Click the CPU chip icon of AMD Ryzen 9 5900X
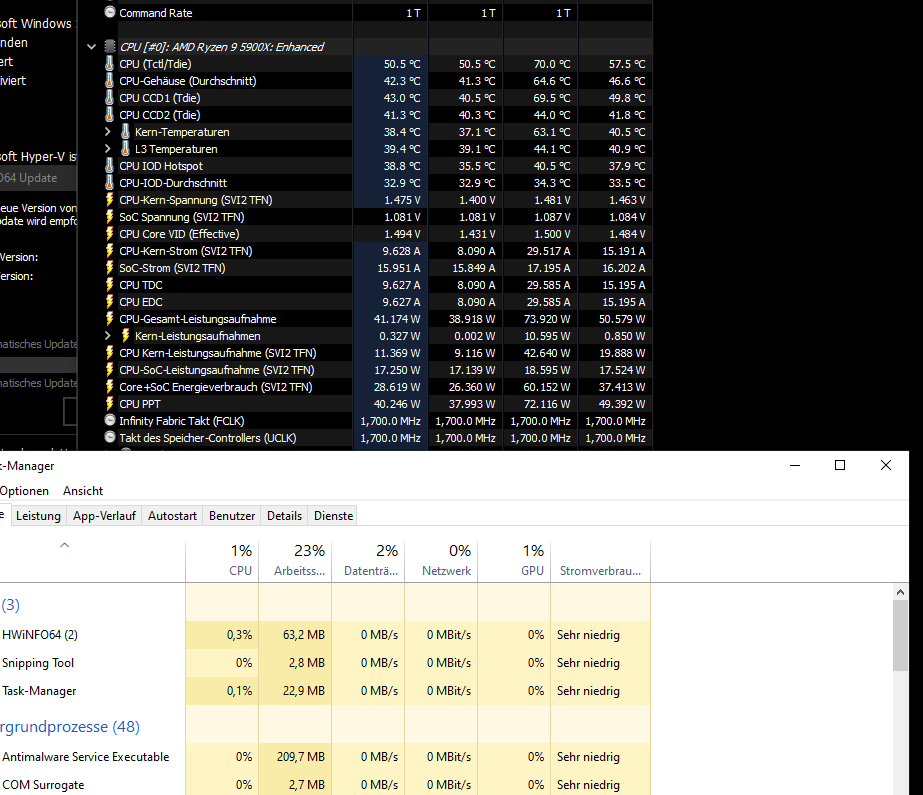Image resolution: width=923 pixels, height=795 pixels. (x=109, y=46)
